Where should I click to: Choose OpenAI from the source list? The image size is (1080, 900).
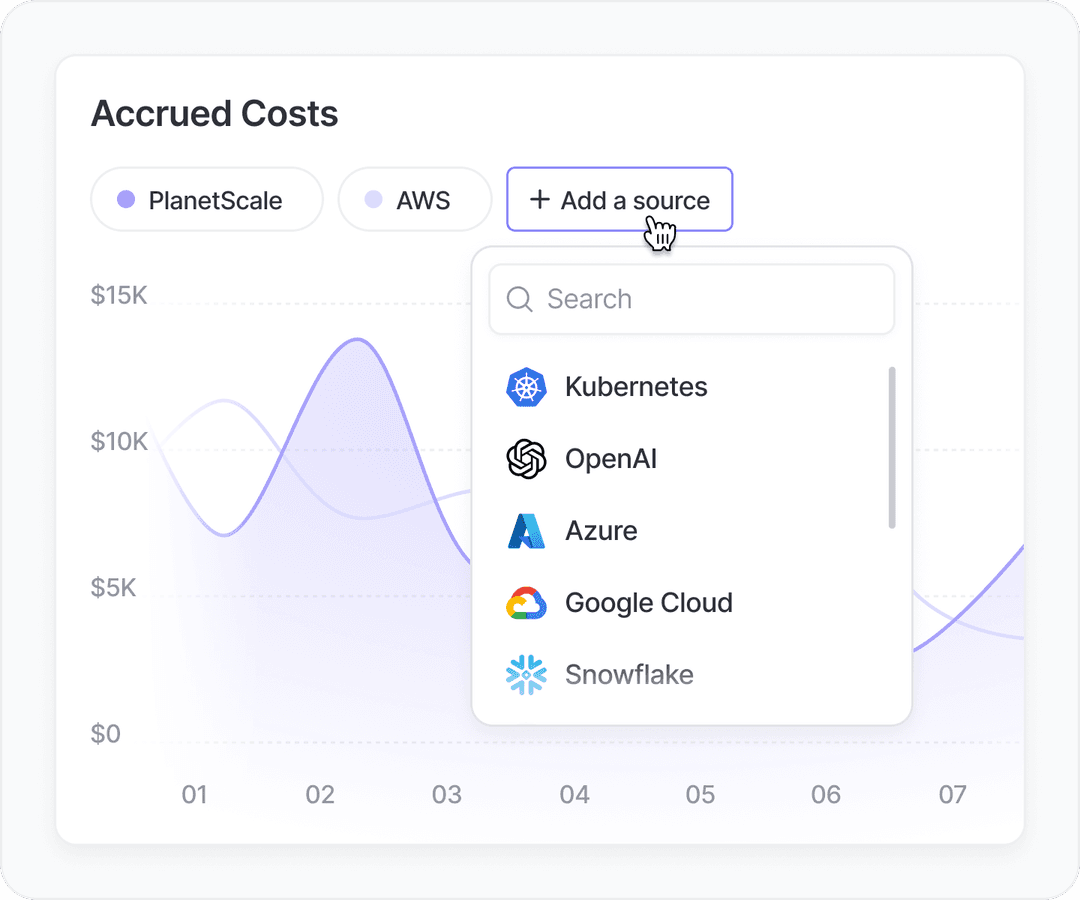(x=611, y=459)
